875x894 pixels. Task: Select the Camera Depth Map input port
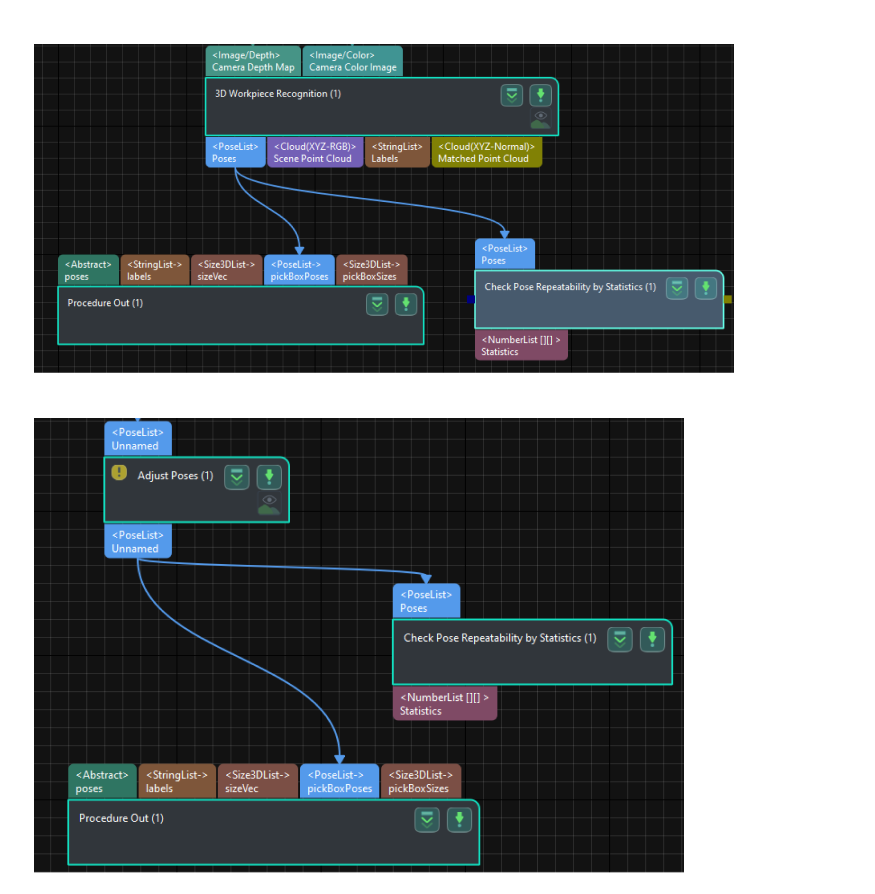(252, 61)
